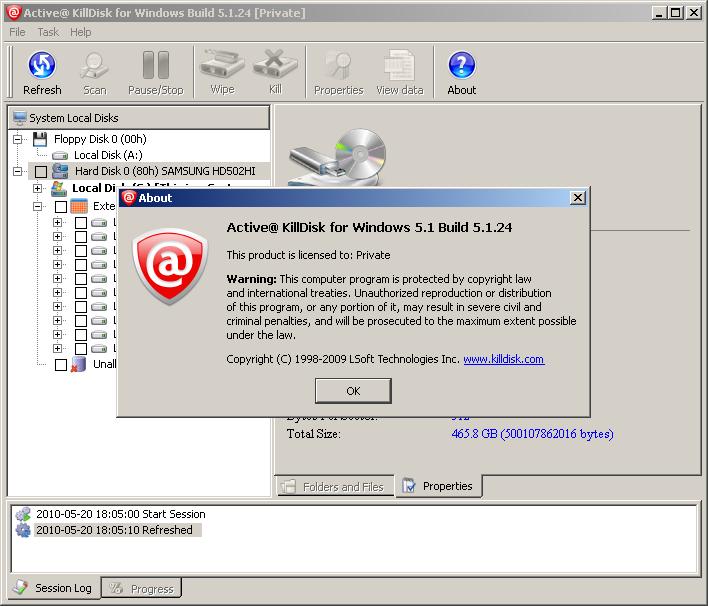The height and width of the screenshot is (606, 708).
Task: Click the Session Log tab icon
Action: [x=21, y=587]
